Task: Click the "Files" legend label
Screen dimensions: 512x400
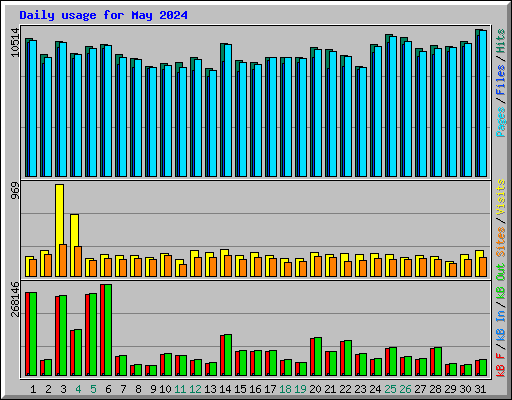Action: point(500,79)
